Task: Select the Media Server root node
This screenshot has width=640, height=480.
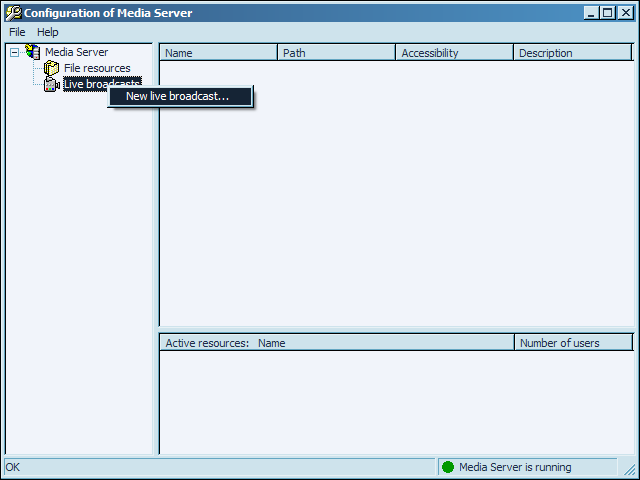Action: [x=76, y=52]
